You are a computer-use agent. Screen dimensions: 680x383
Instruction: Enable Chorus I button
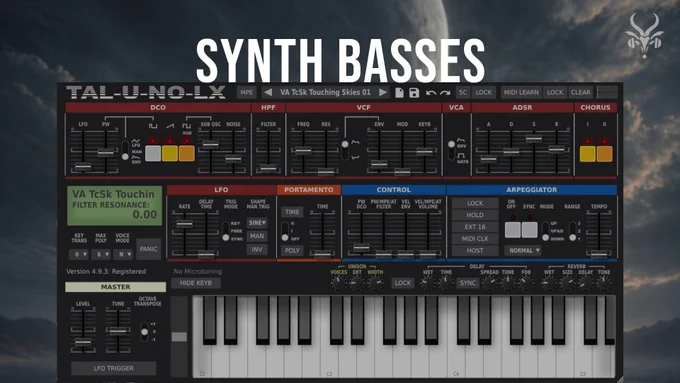point(588,154)
